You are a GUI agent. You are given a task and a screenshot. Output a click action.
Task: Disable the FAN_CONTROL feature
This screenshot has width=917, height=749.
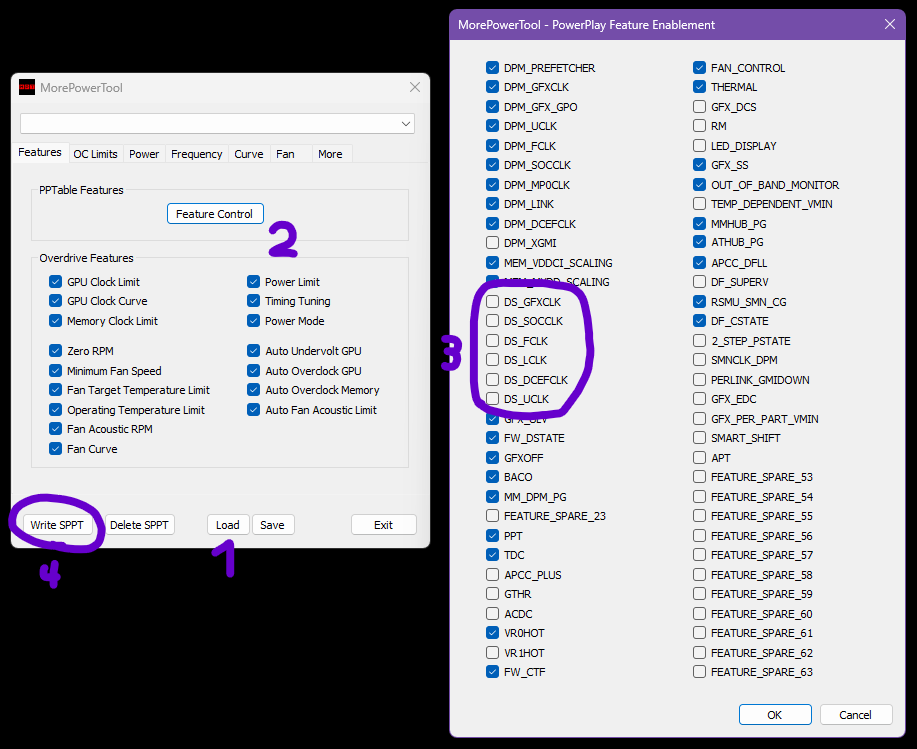click(698, 67)
